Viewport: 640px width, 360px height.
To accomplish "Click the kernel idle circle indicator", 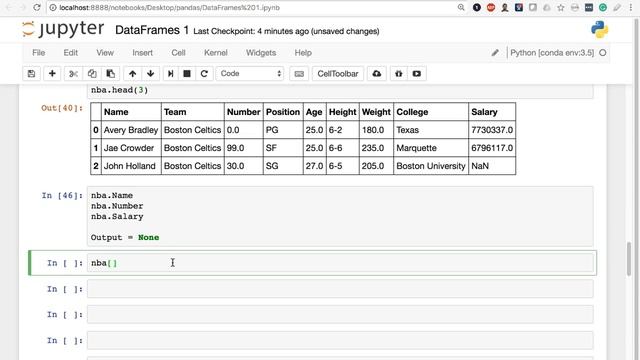I will [603, 53].
